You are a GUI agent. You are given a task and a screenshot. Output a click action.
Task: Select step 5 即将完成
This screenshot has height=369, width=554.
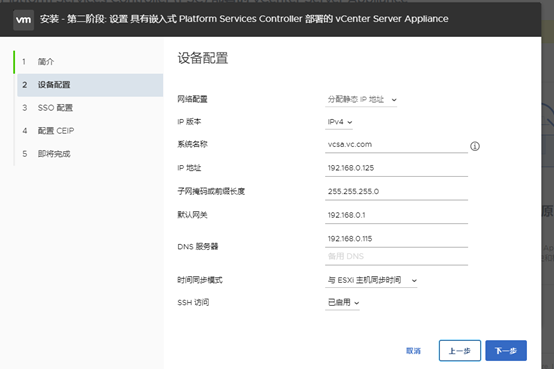90,154
